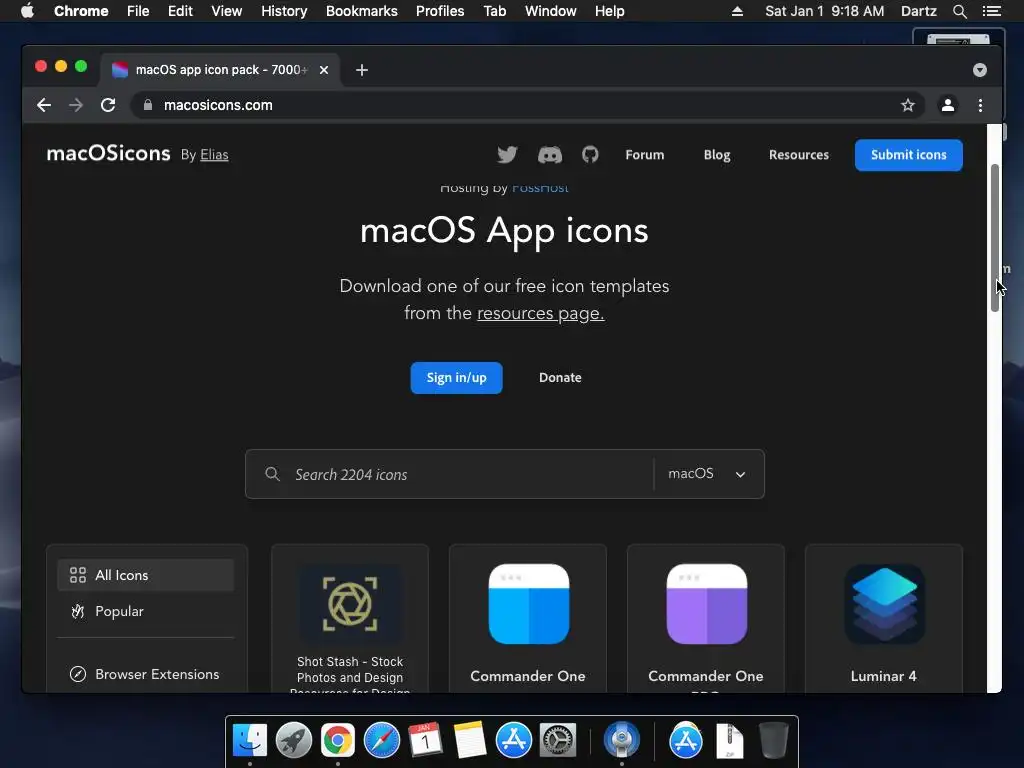Click the macOSicons logo text
The image size is (1024, 768).
pyautogui.click(x=108, y=153)
